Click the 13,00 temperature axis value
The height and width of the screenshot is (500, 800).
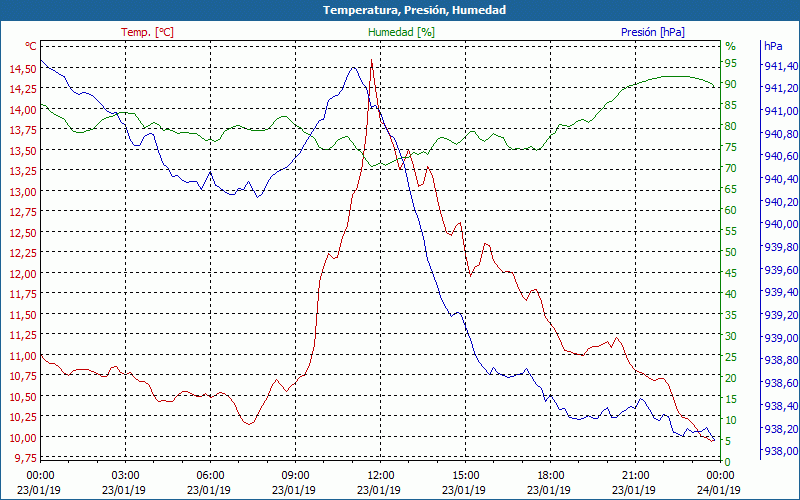pyautogui.click(x=22, y=192)
